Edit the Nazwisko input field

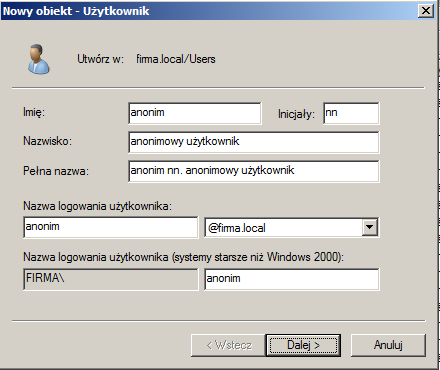tap(254, 142)
